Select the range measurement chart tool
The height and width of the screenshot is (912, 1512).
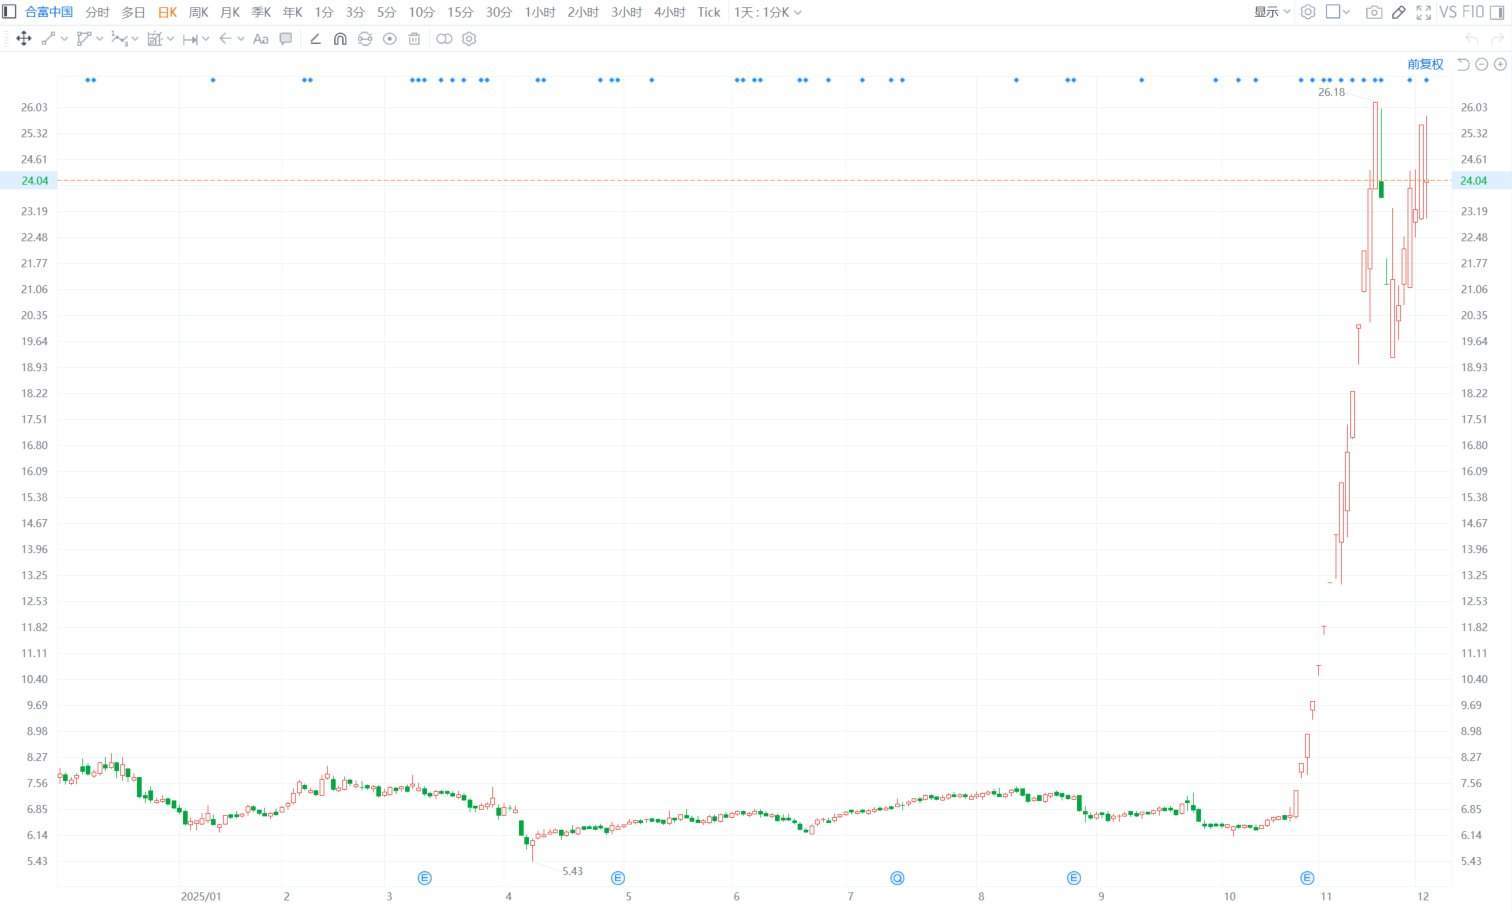155,39
